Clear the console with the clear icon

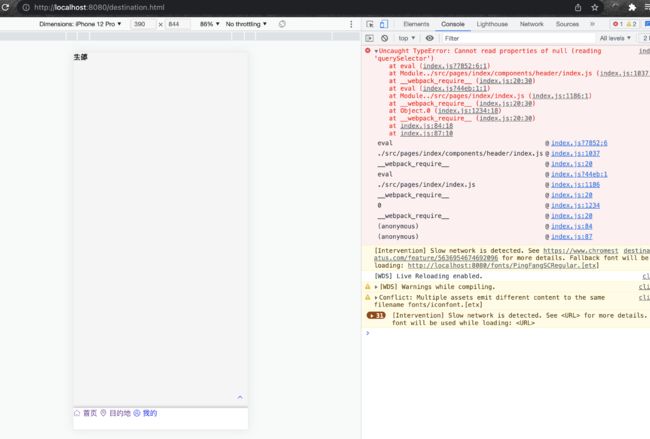[384, 38]
